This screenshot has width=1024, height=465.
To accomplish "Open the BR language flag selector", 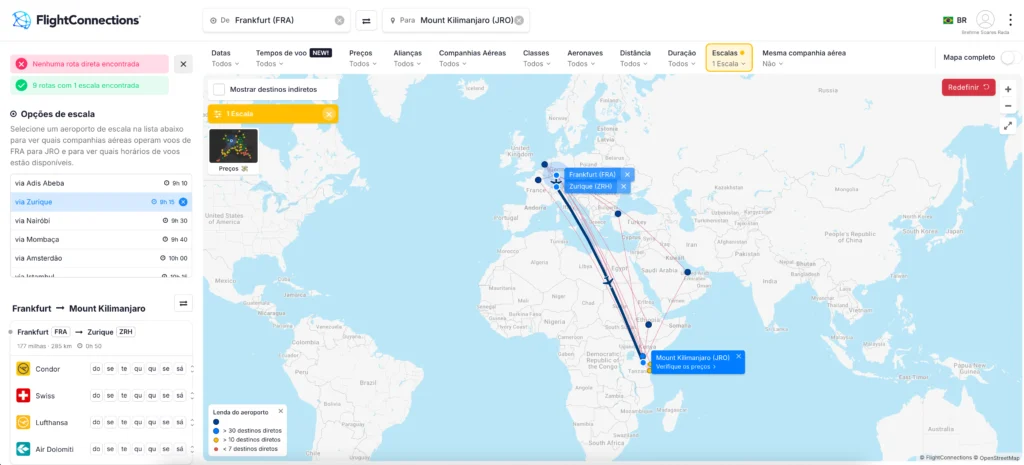I will click(x=955, y=20).
